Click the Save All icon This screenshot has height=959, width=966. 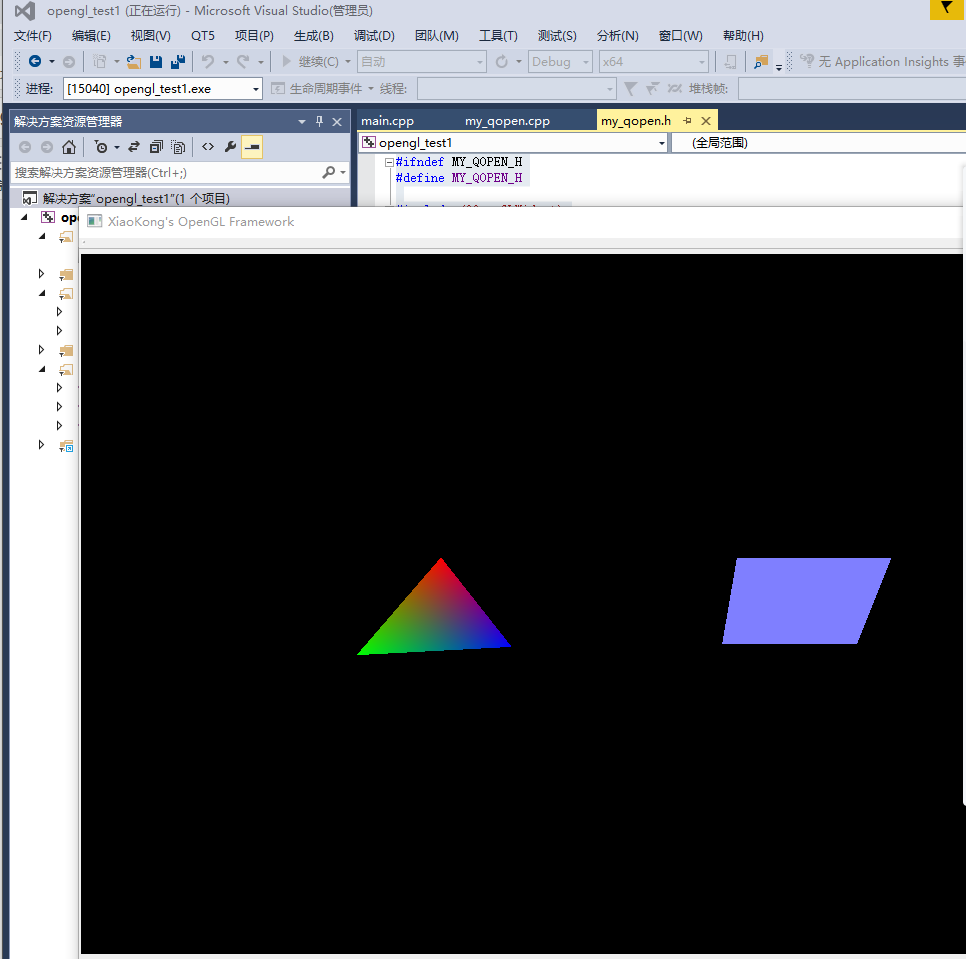pyautogui.click(x=178, y=62)
